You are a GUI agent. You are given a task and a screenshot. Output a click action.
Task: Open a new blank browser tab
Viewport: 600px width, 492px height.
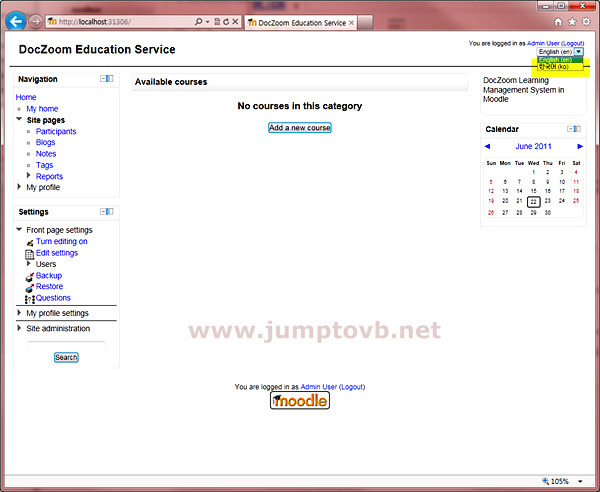(x=365, y=23)
